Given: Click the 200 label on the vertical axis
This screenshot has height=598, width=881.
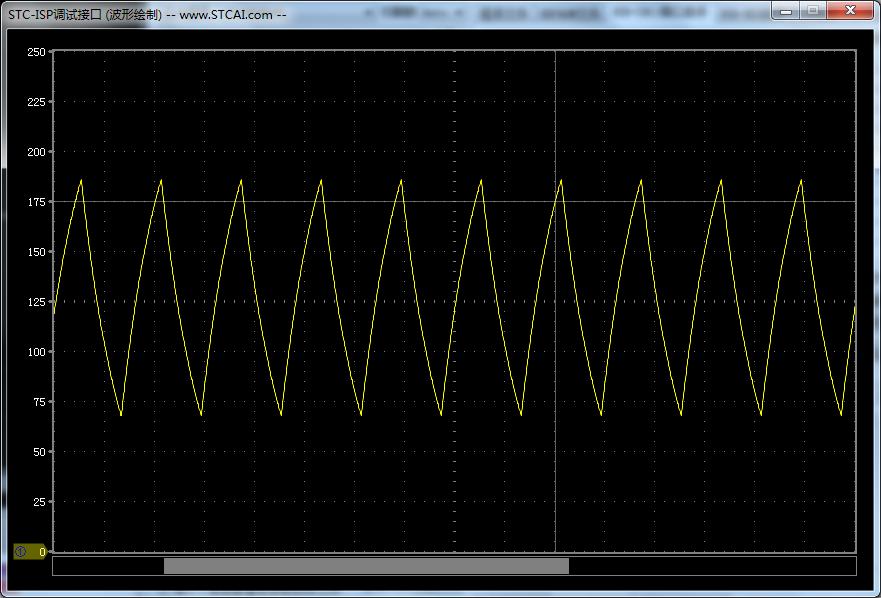Looking at the screenshot, I should click(x=37, y=152).
